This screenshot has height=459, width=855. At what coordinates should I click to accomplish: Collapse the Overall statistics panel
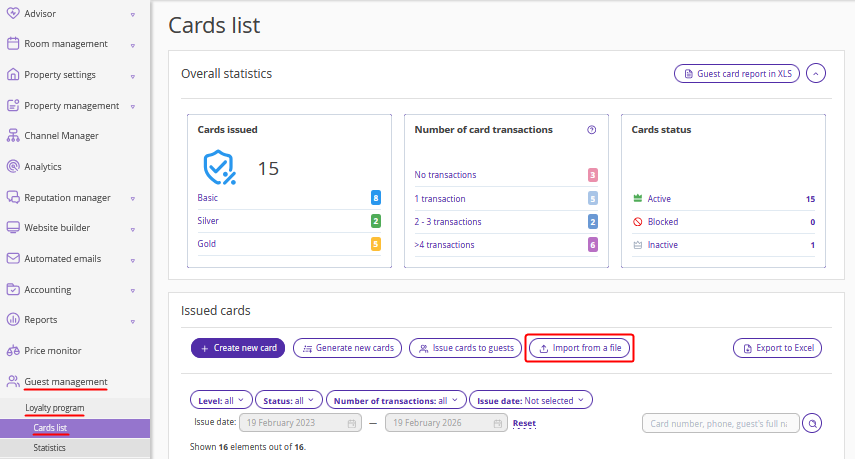(816, 74)
